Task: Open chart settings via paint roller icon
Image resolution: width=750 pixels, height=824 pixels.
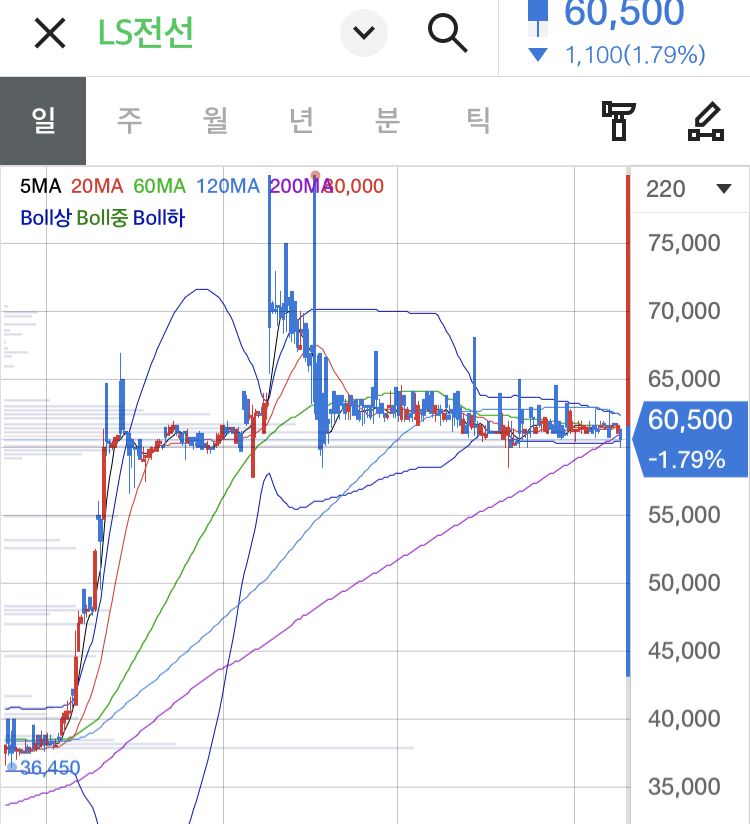Action: (619, 121)
